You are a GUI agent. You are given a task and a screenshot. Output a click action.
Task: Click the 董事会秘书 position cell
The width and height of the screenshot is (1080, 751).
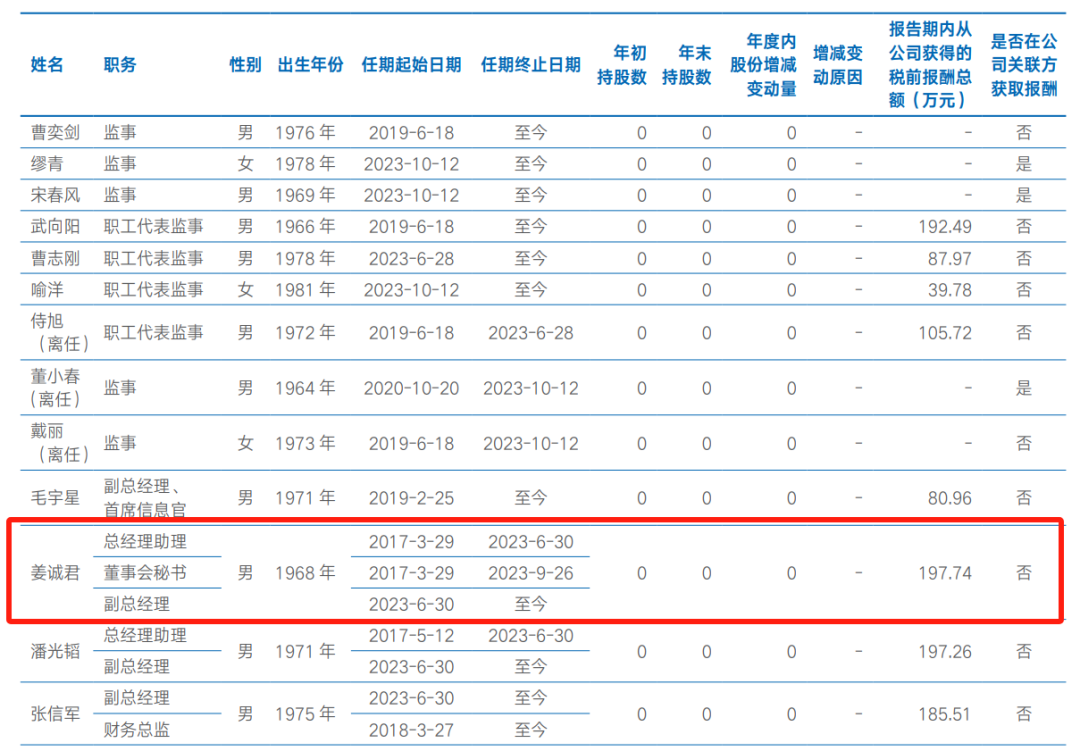point(145,573)
